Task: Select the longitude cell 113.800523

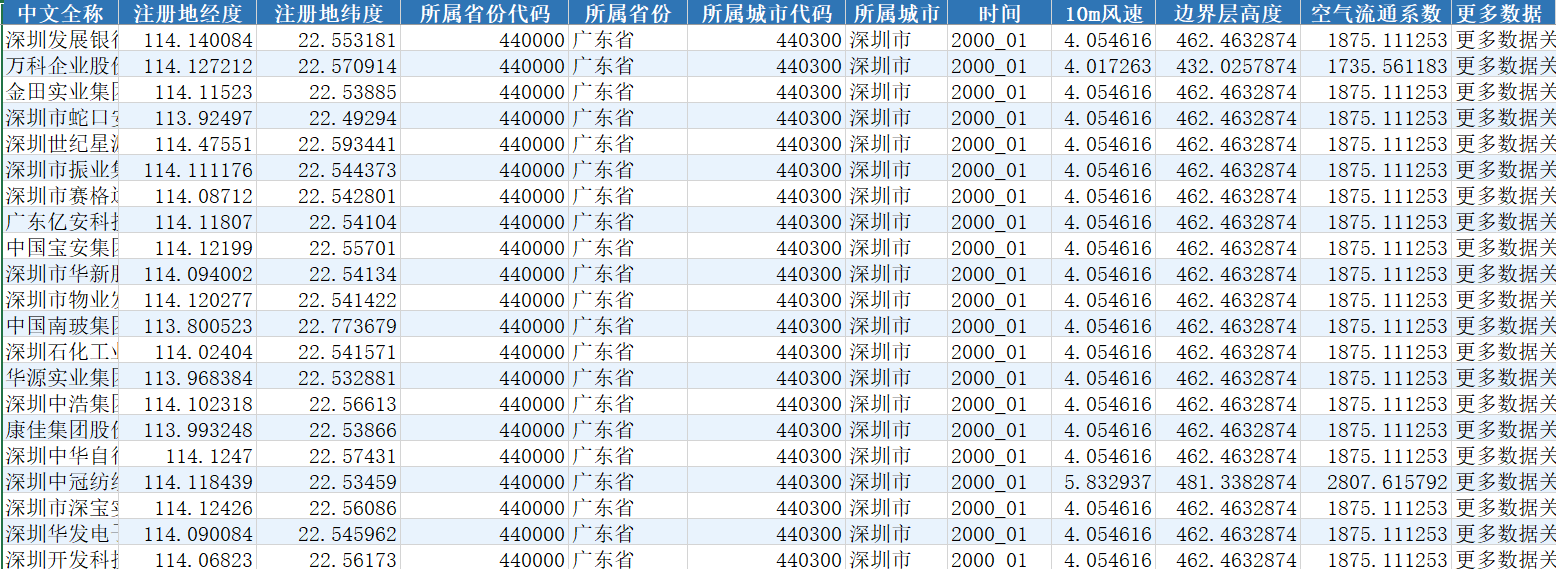Action: pos(188,327)
